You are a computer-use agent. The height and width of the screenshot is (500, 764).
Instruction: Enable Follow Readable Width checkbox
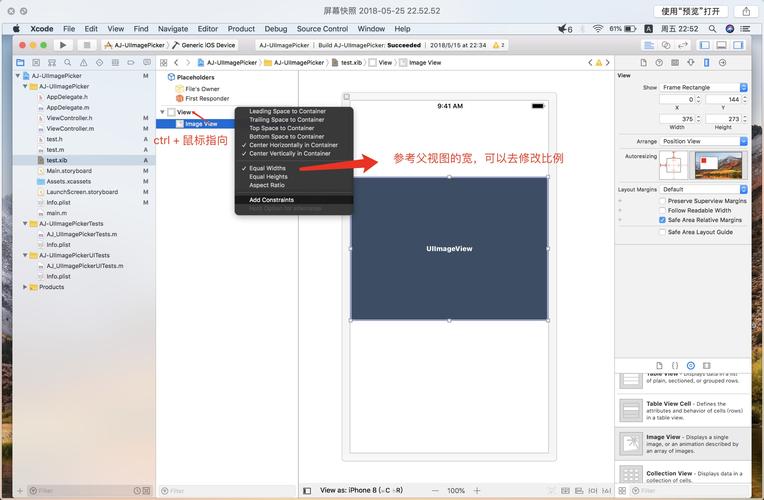coord(662,211)
